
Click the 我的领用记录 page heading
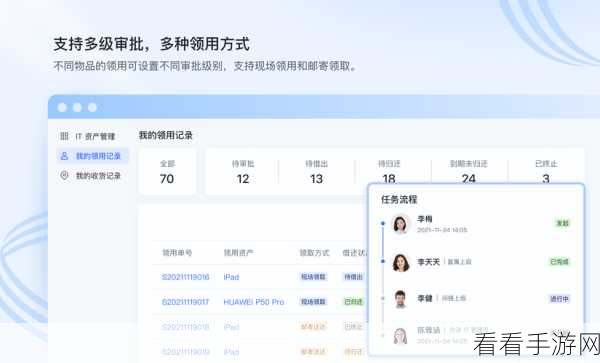pos(165,135)
